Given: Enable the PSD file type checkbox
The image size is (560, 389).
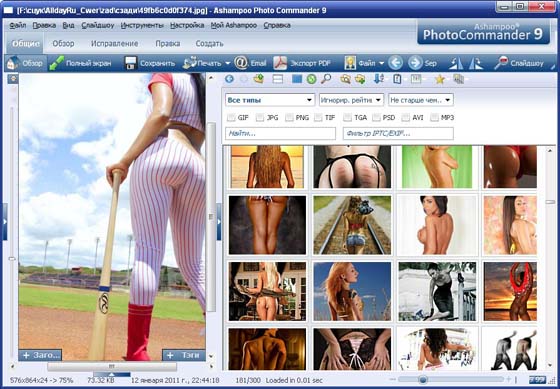Looking at the screenshot, I should pos(376,117).
